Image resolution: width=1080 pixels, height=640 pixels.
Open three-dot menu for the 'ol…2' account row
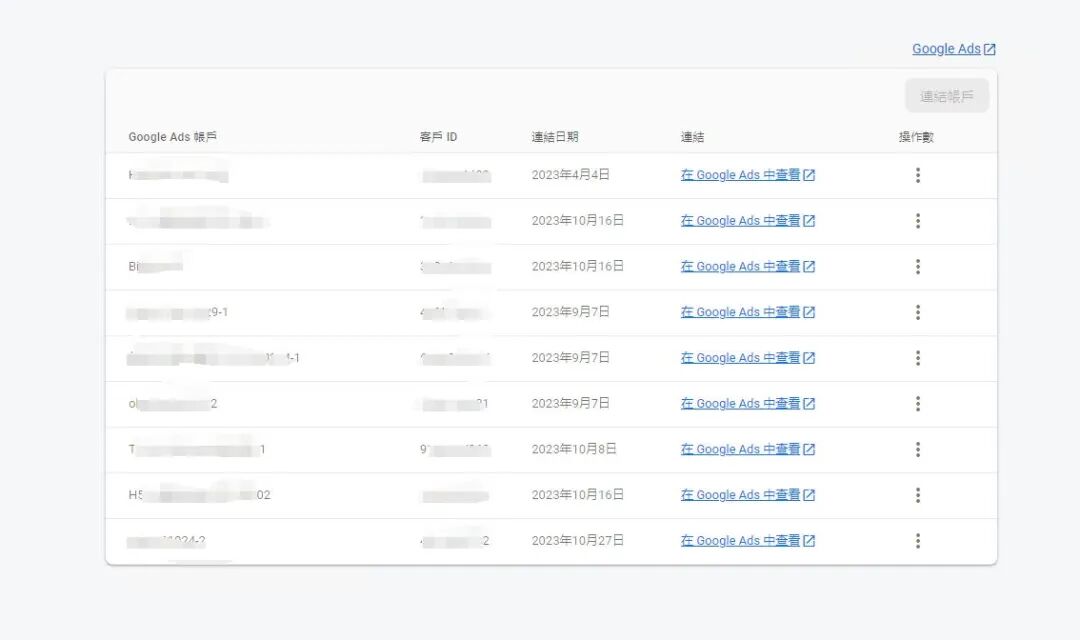917,404
